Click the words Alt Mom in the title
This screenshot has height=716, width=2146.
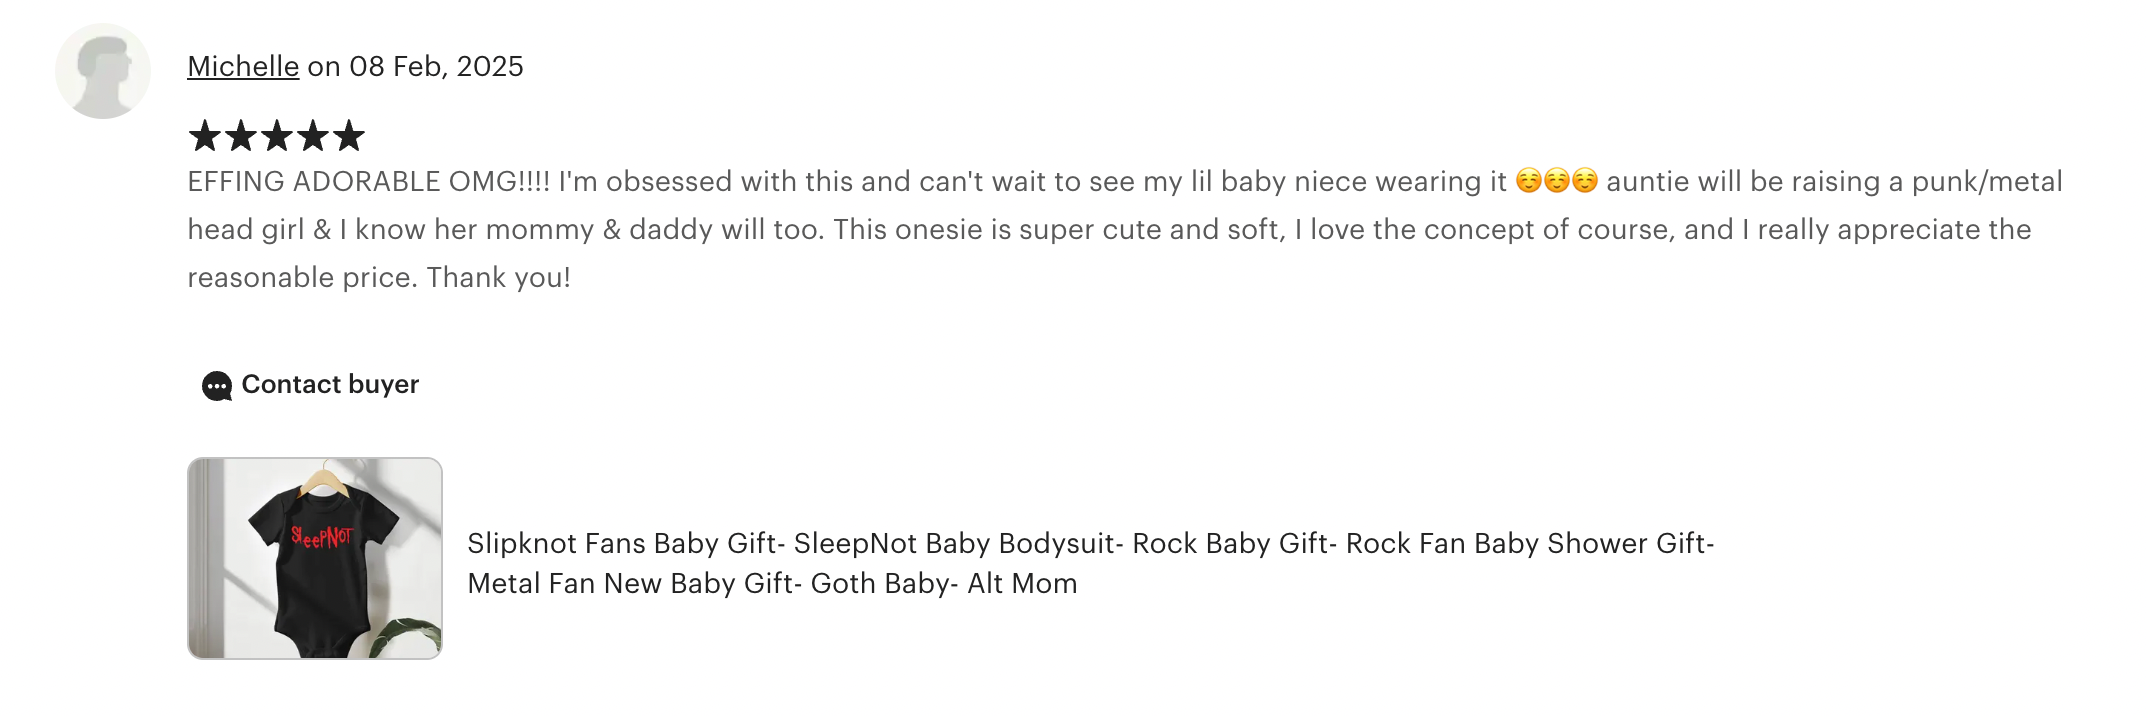point(1022,583)
